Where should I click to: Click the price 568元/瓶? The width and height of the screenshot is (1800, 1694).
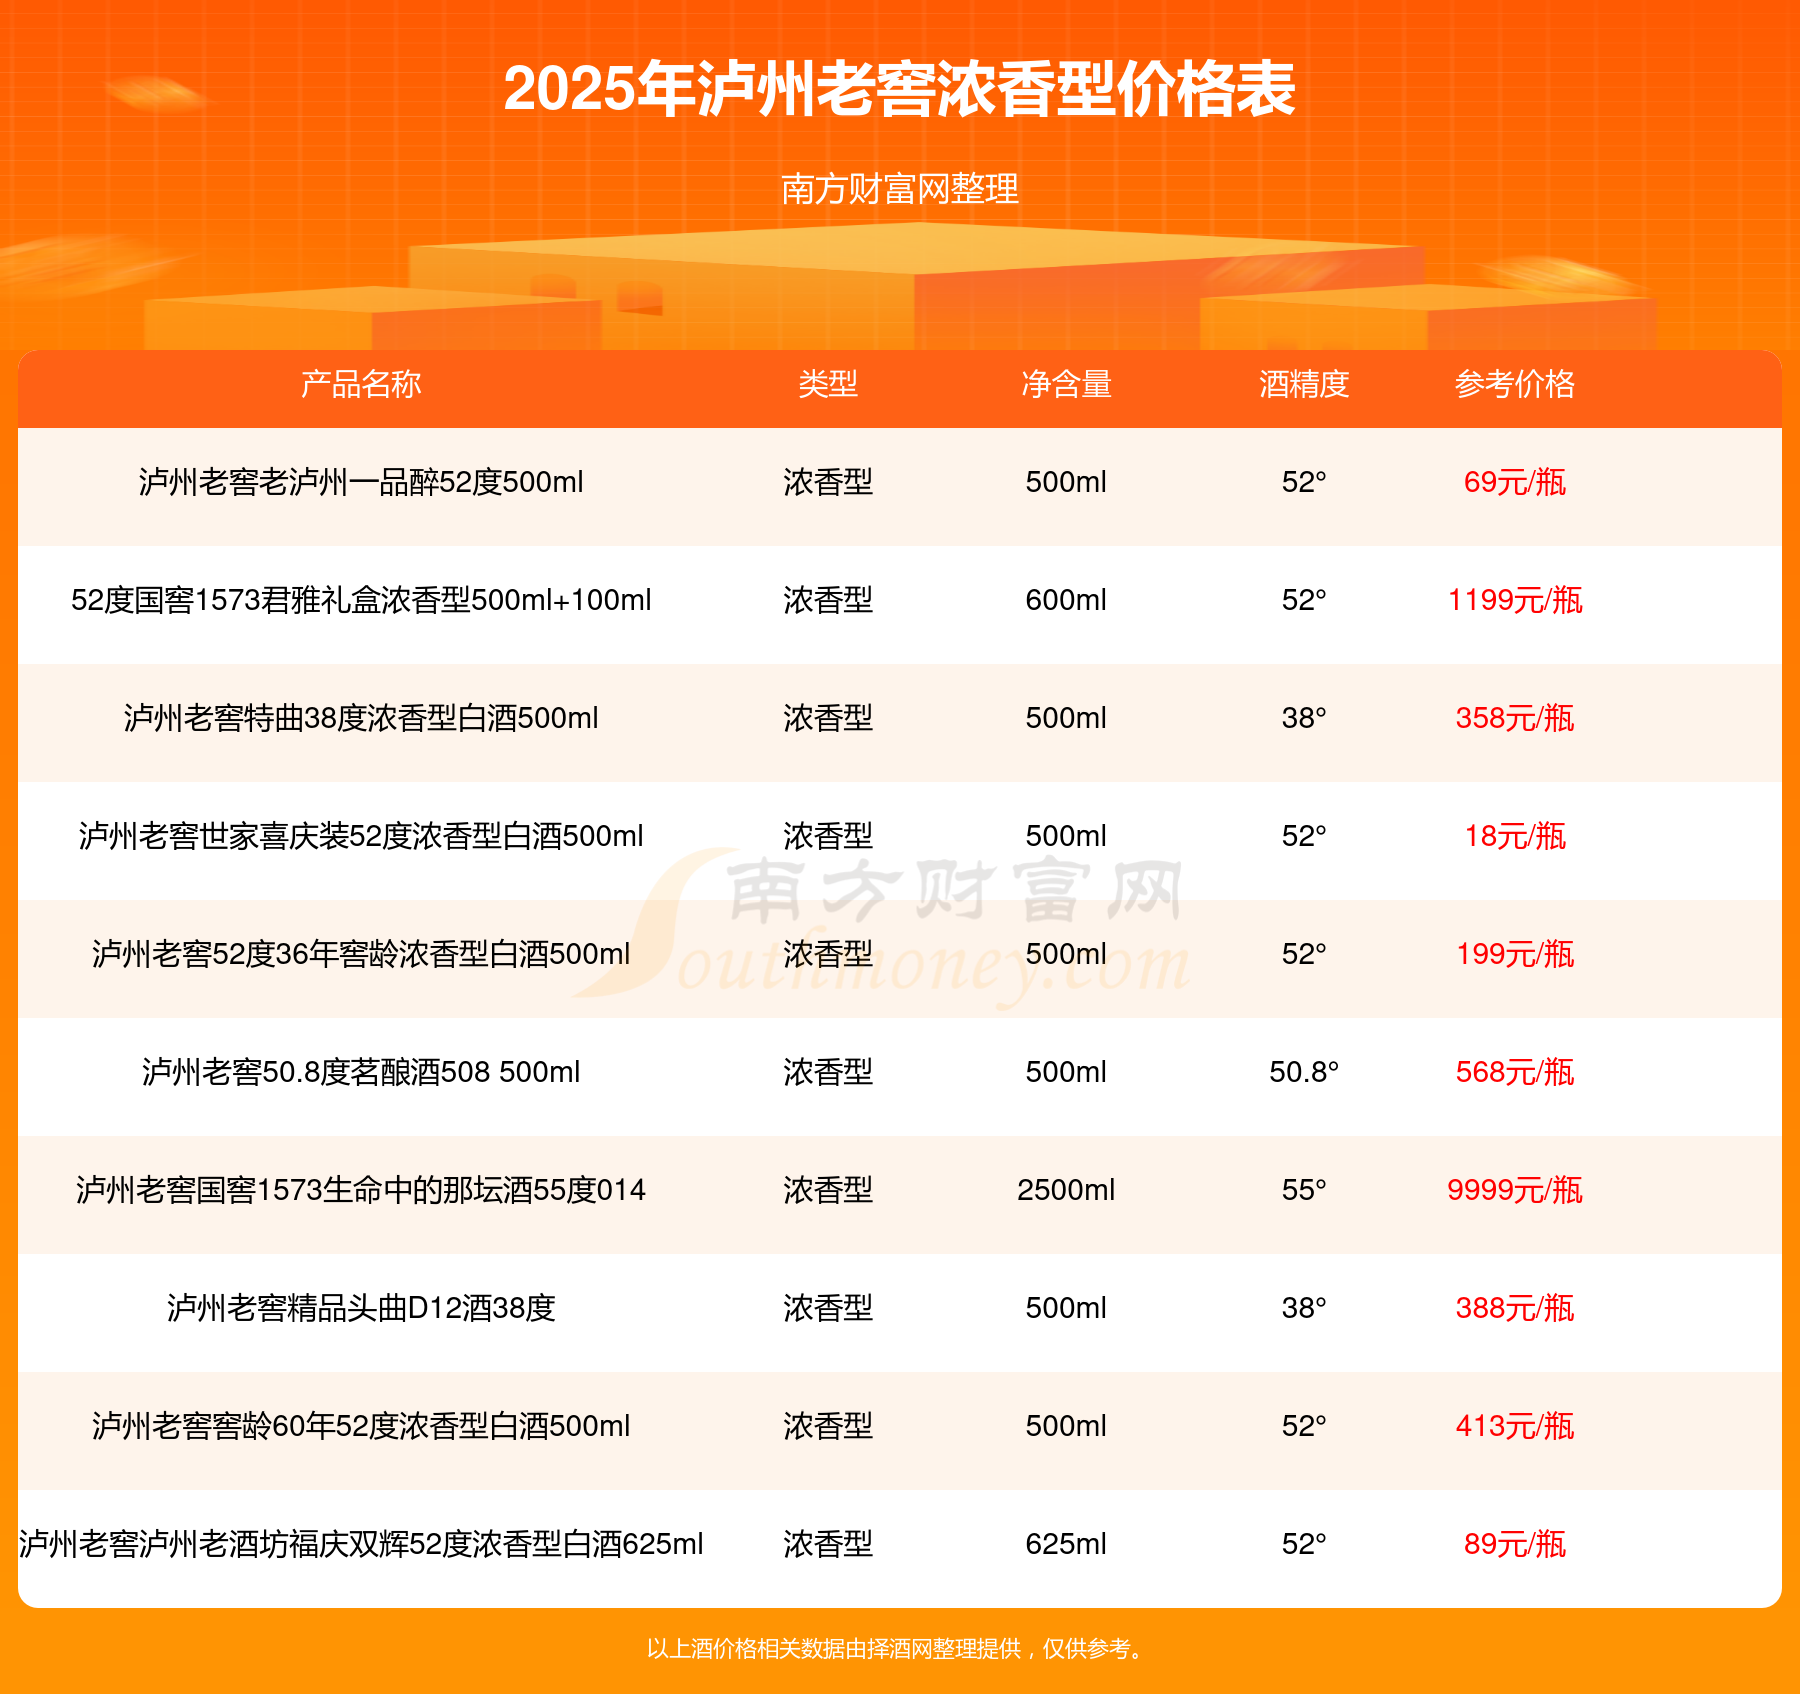point(1515,1072)
